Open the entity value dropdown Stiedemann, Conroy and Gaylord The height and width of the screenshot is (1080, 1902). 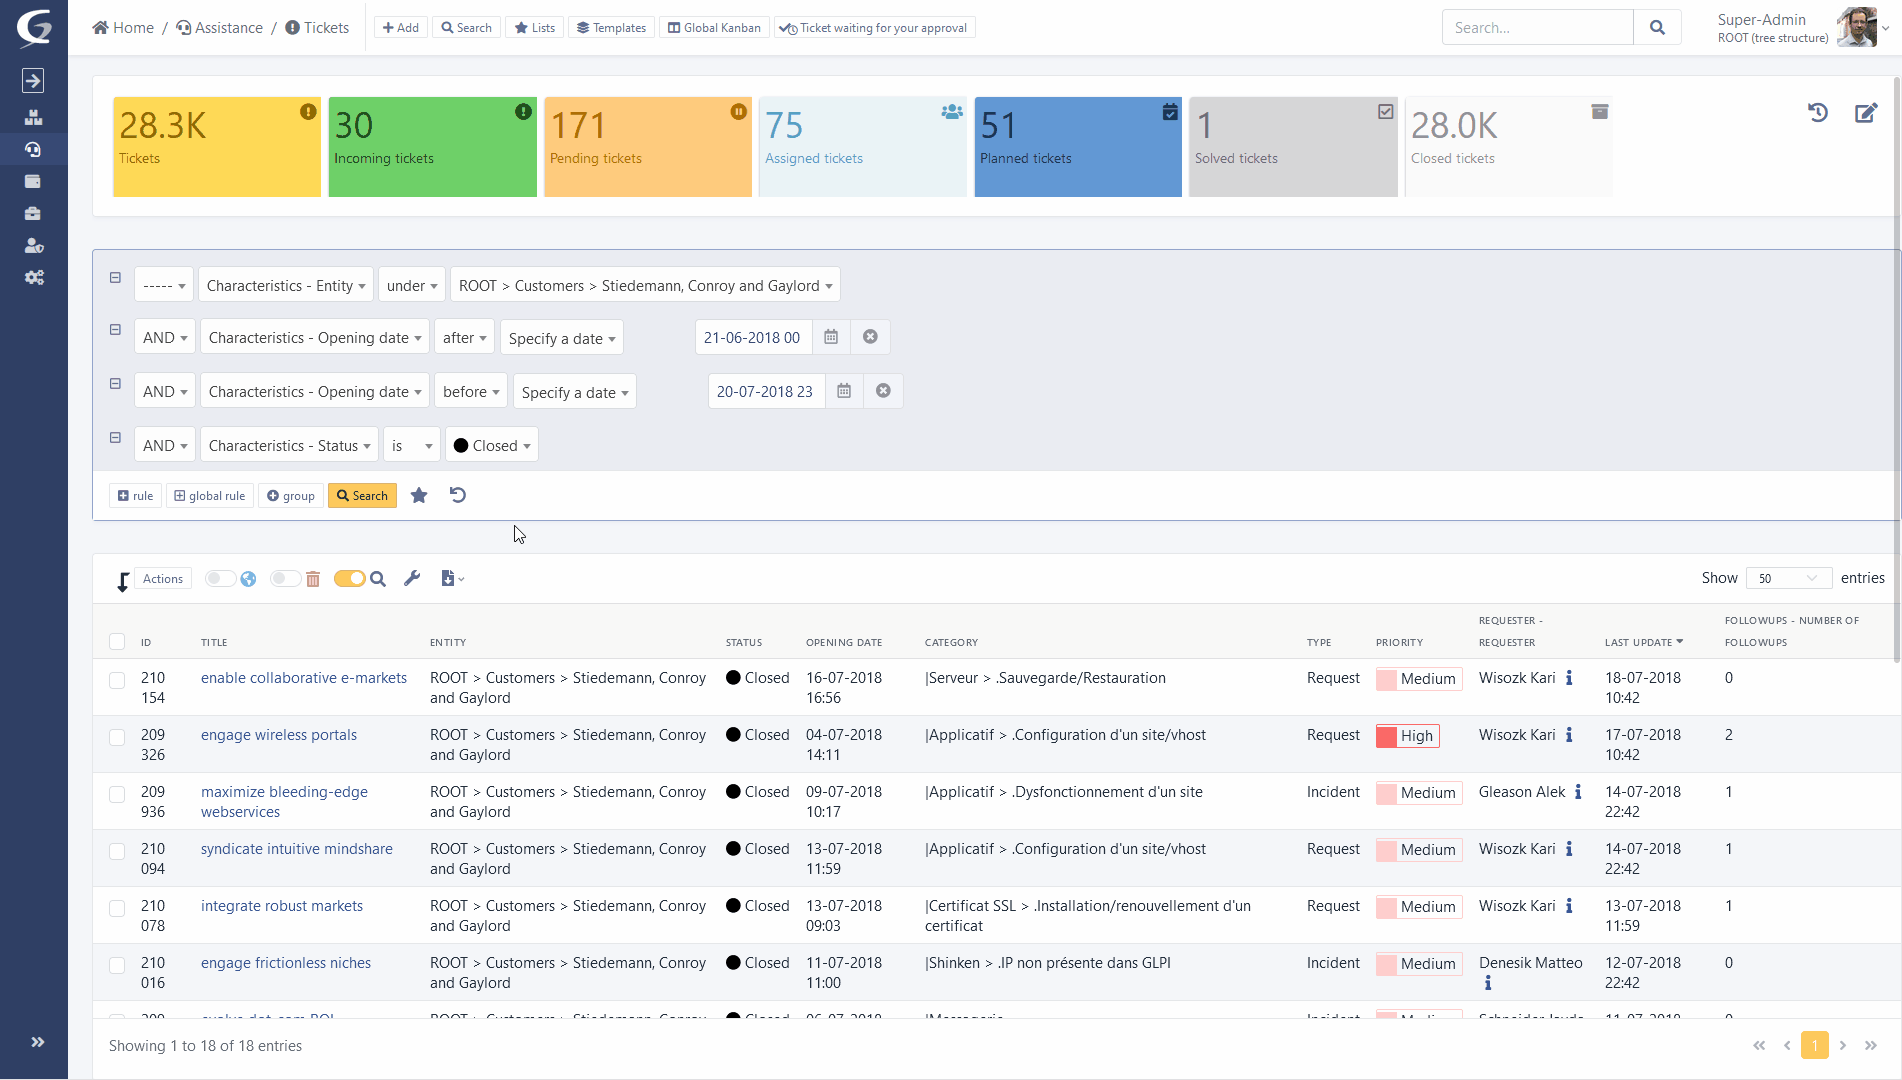coord(645,285)
